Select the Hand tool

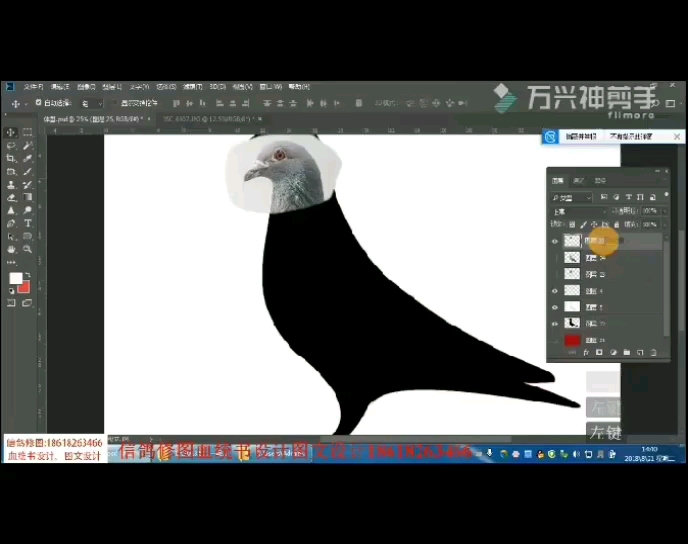click(11, 249)
